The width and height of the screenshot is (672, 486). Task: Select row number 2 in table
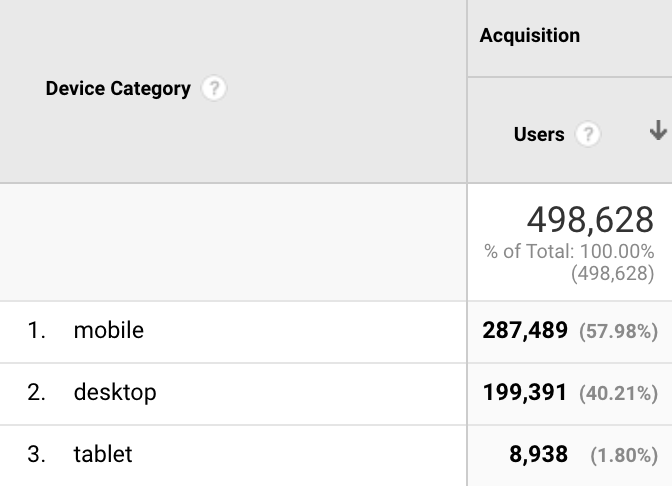pos(36,393)
